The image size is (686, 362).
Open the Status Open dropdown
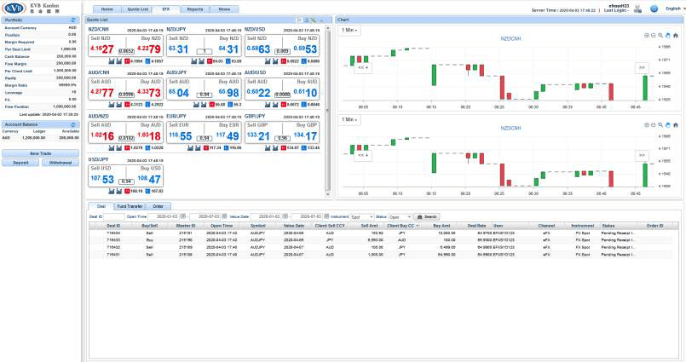tap(400, 217)
